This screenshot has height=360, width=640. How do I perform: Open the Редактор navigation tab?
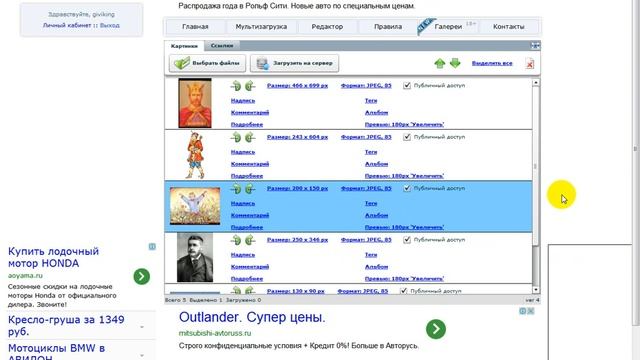[327, 27]
